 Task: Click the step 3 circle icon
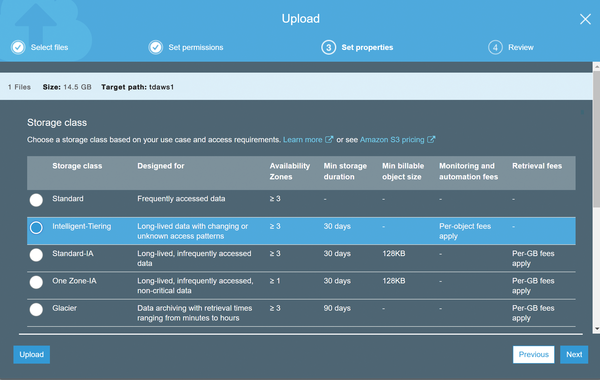point(328,47)
